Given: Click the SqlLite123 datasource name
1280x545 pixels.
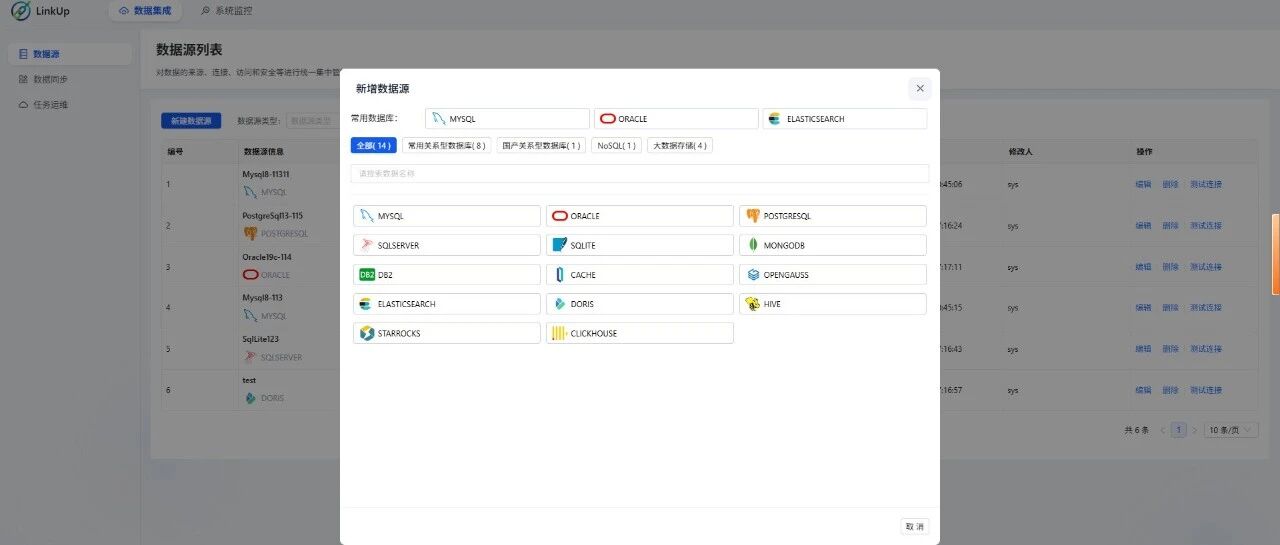Looking at the screenshot, I should coord(261,339).
